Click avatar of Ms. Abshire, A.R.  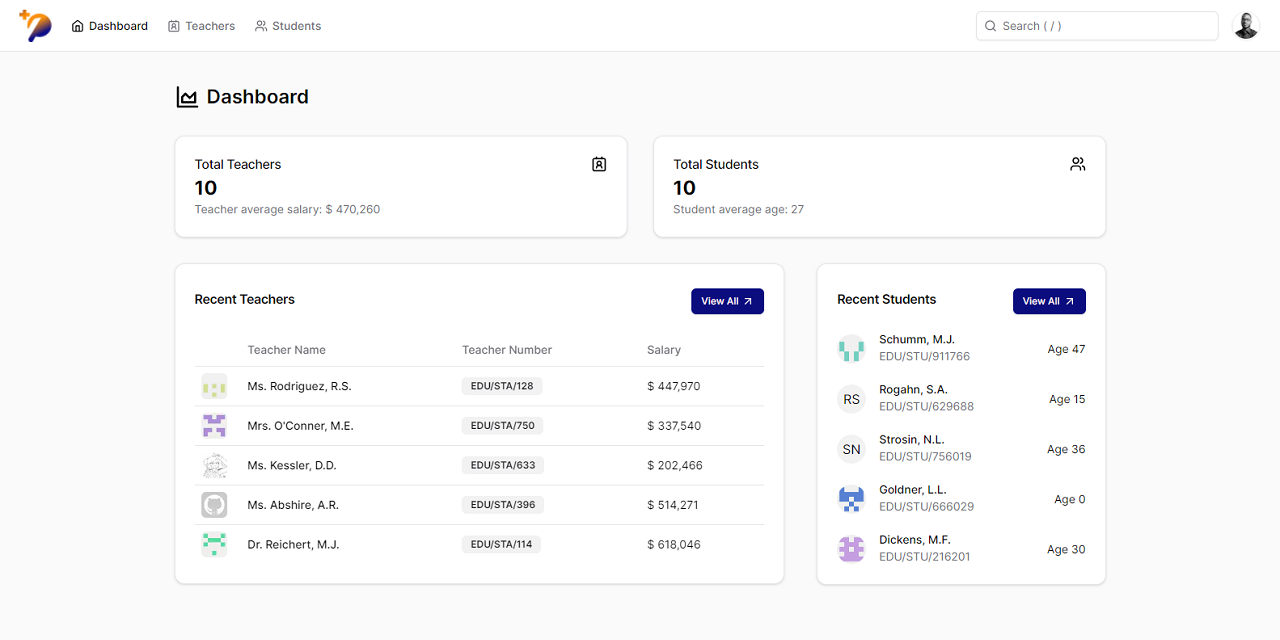[x=214, y=505]
